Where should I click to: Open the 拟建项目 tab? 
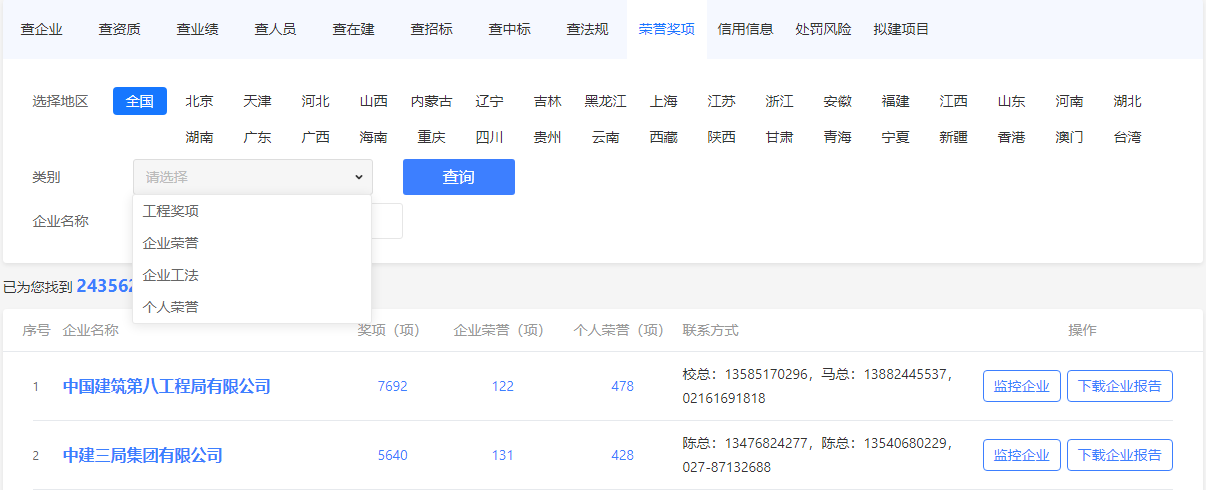click(x=902, y=29)
